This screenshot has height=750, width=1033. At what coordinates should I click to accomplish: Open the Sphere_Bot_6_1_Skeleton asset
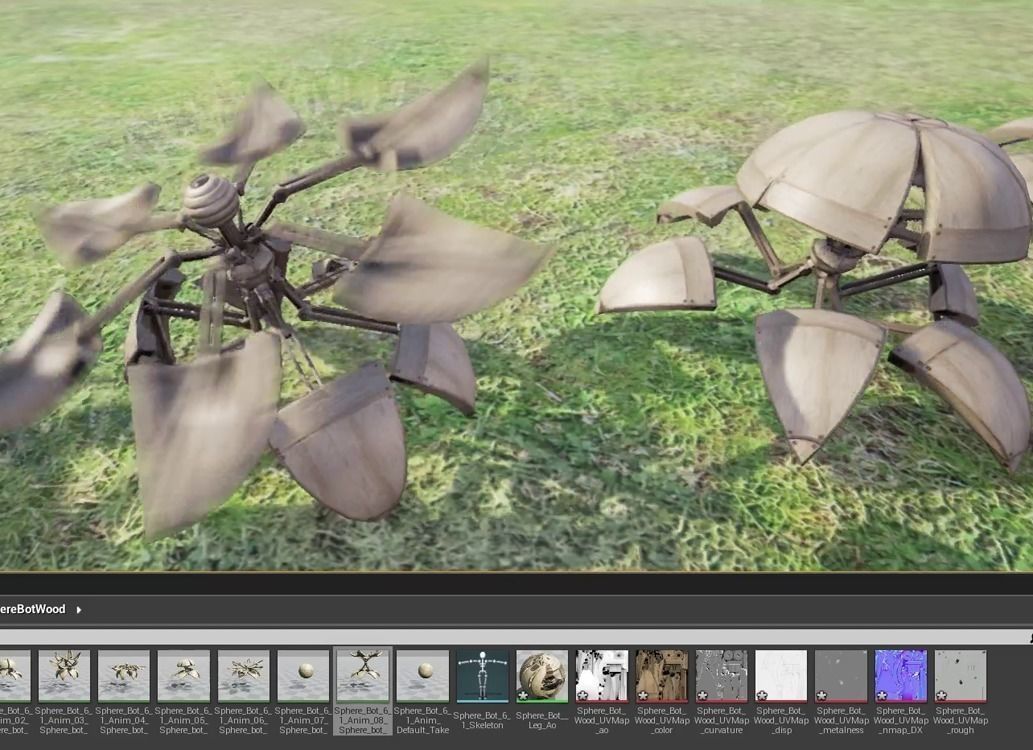point(482,689)
